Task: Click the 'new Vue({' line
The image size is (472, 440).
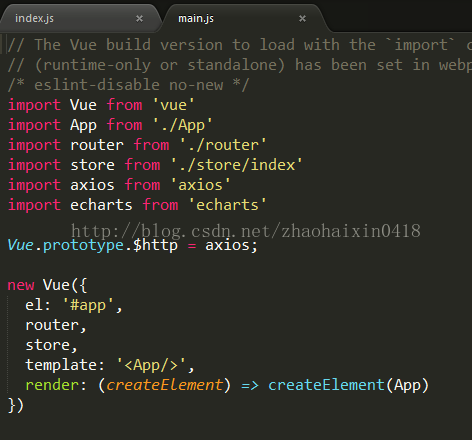Action: click(47, 285)
